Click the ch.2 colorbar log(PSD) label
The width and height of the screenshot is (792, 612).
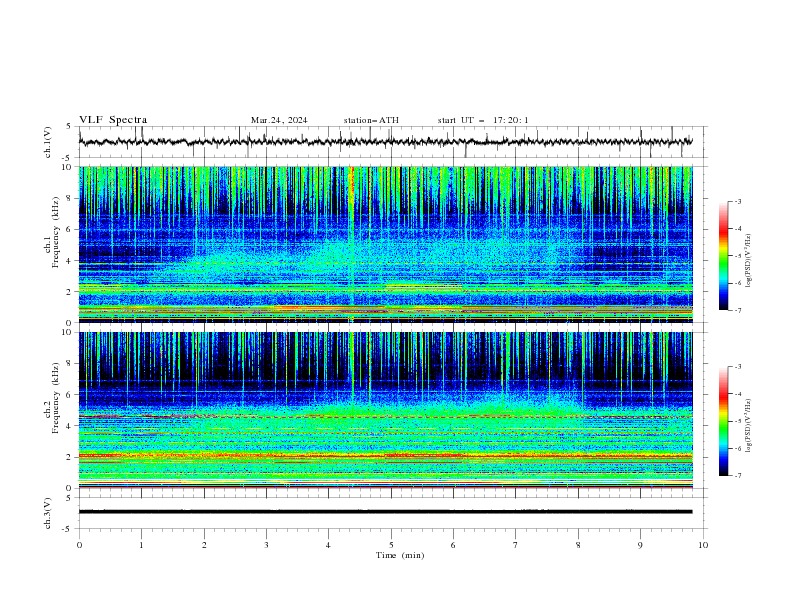tap(749, 426)
